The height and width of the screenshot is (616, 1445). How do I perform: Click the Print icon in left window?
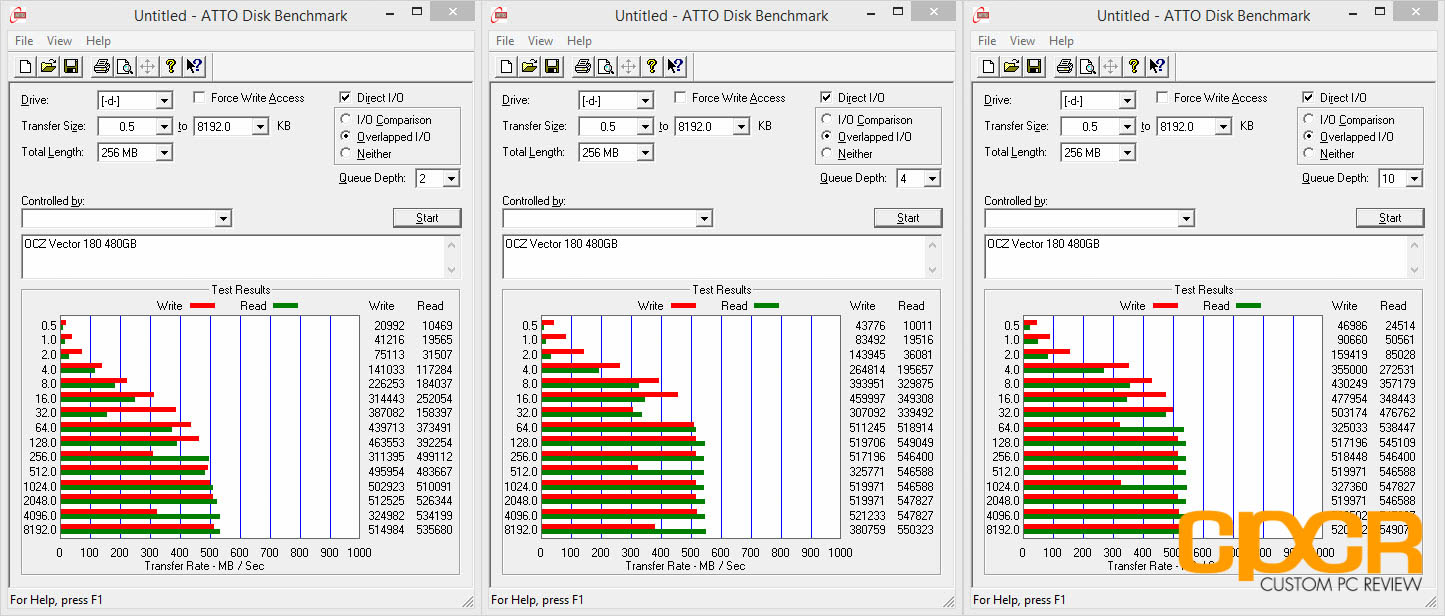(x=102, y=67)
